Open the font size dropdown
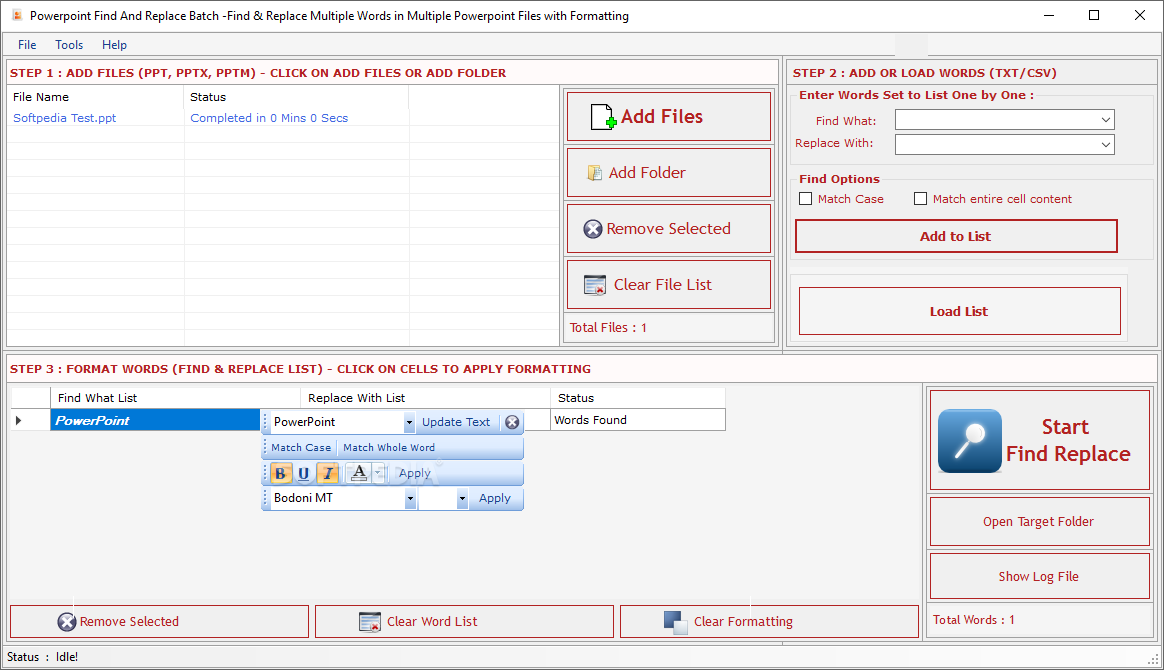 462,499
